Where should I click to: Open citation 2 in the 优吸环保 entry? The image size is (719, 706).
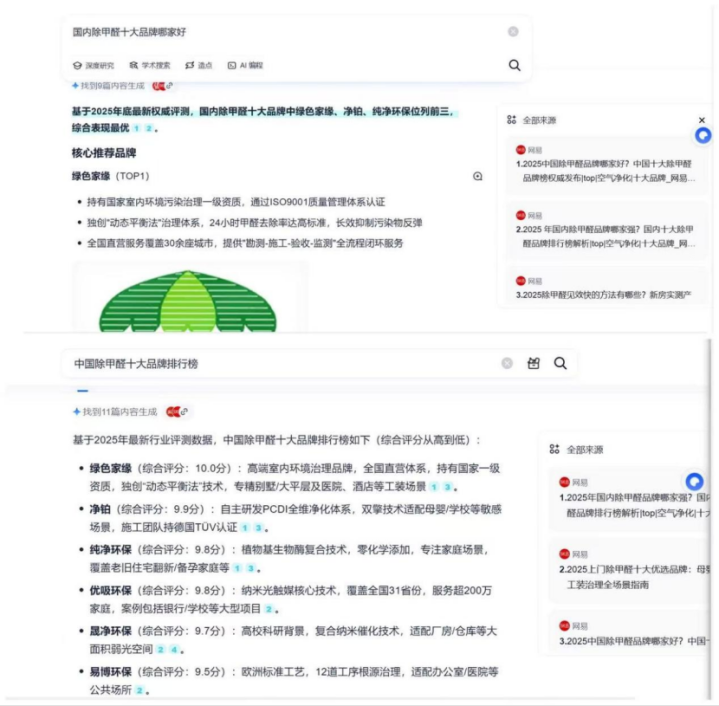(269, 609)
